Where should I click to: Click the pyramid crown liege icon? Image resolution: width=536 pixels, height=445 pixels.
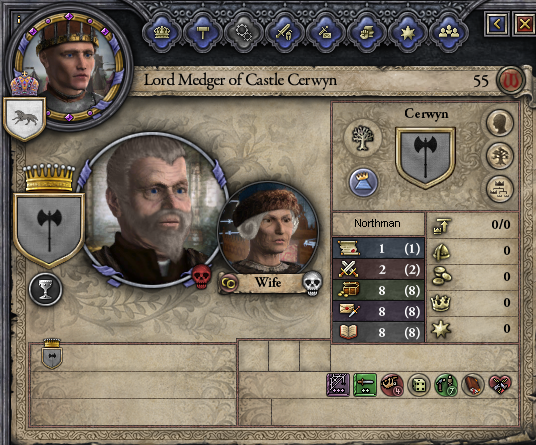tap(363, 182)
